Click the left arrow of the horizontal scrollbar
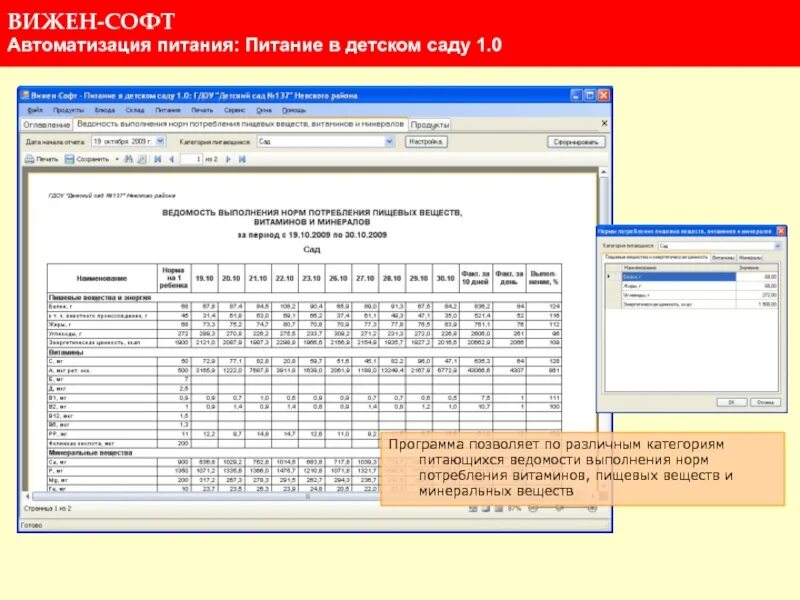The width and height of the screenshot is (800, 600). (x=28, y=496)
